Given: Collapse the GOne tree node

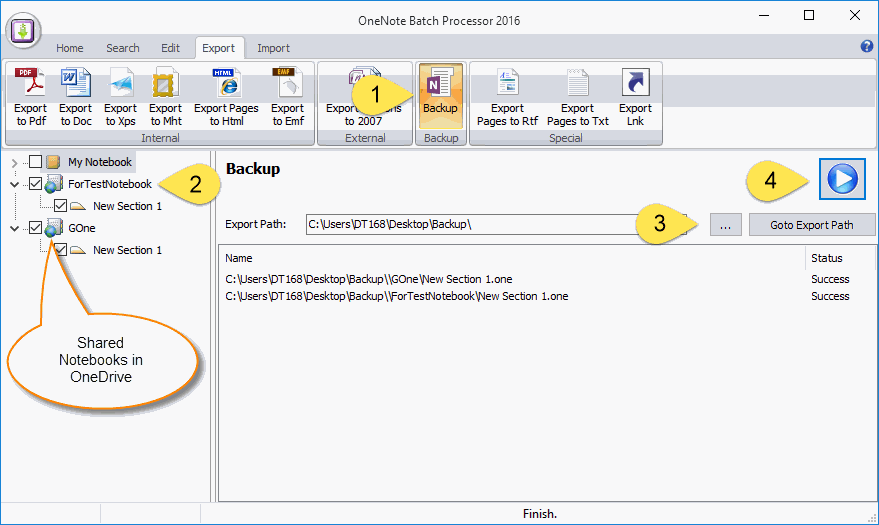Looking at the screenshot, I should (x=15, y=229).
